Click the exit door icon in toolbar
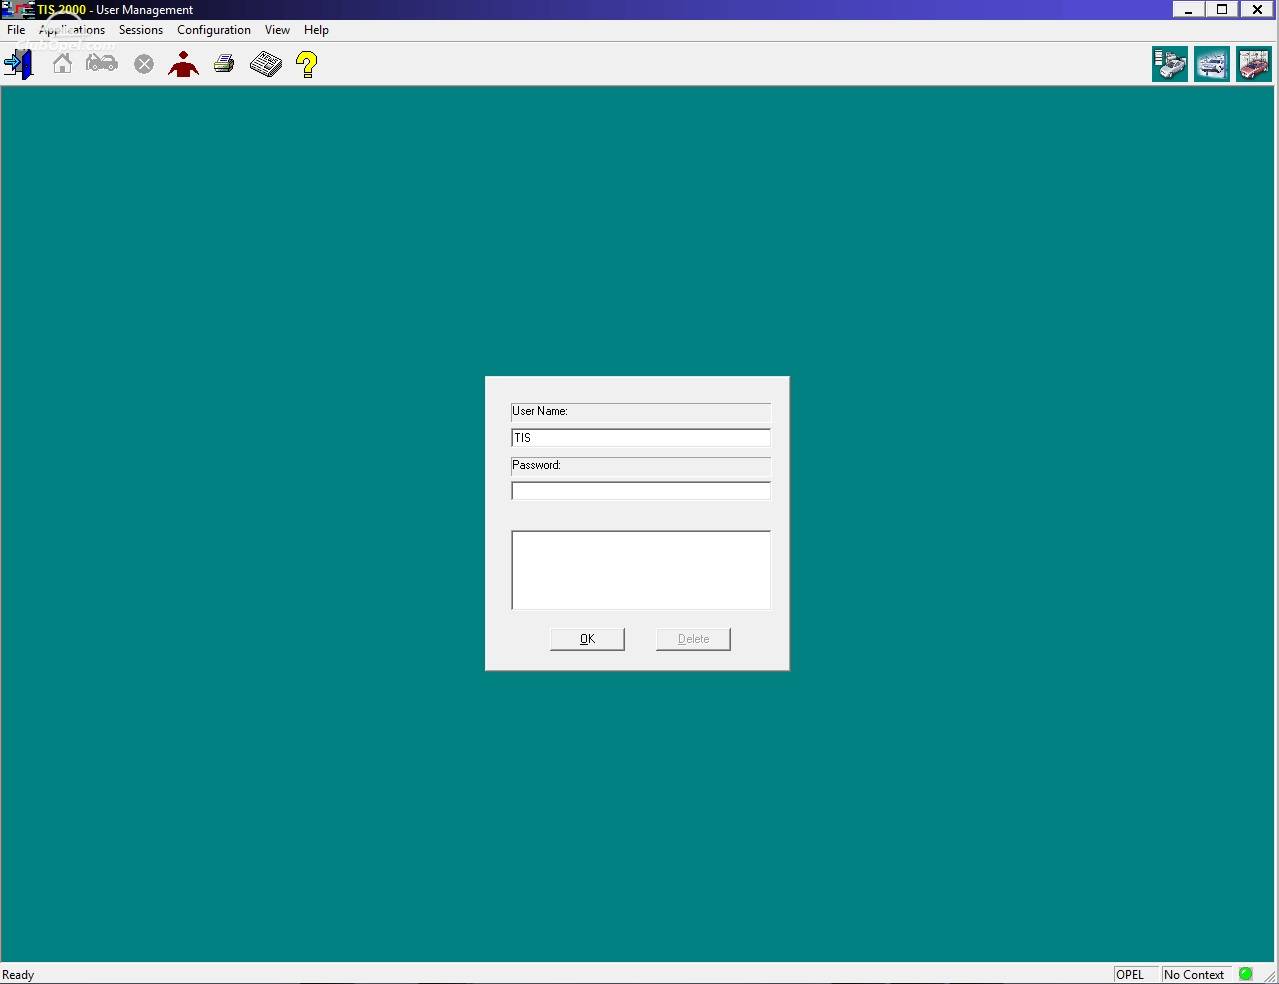 click(x=19, y=65)
